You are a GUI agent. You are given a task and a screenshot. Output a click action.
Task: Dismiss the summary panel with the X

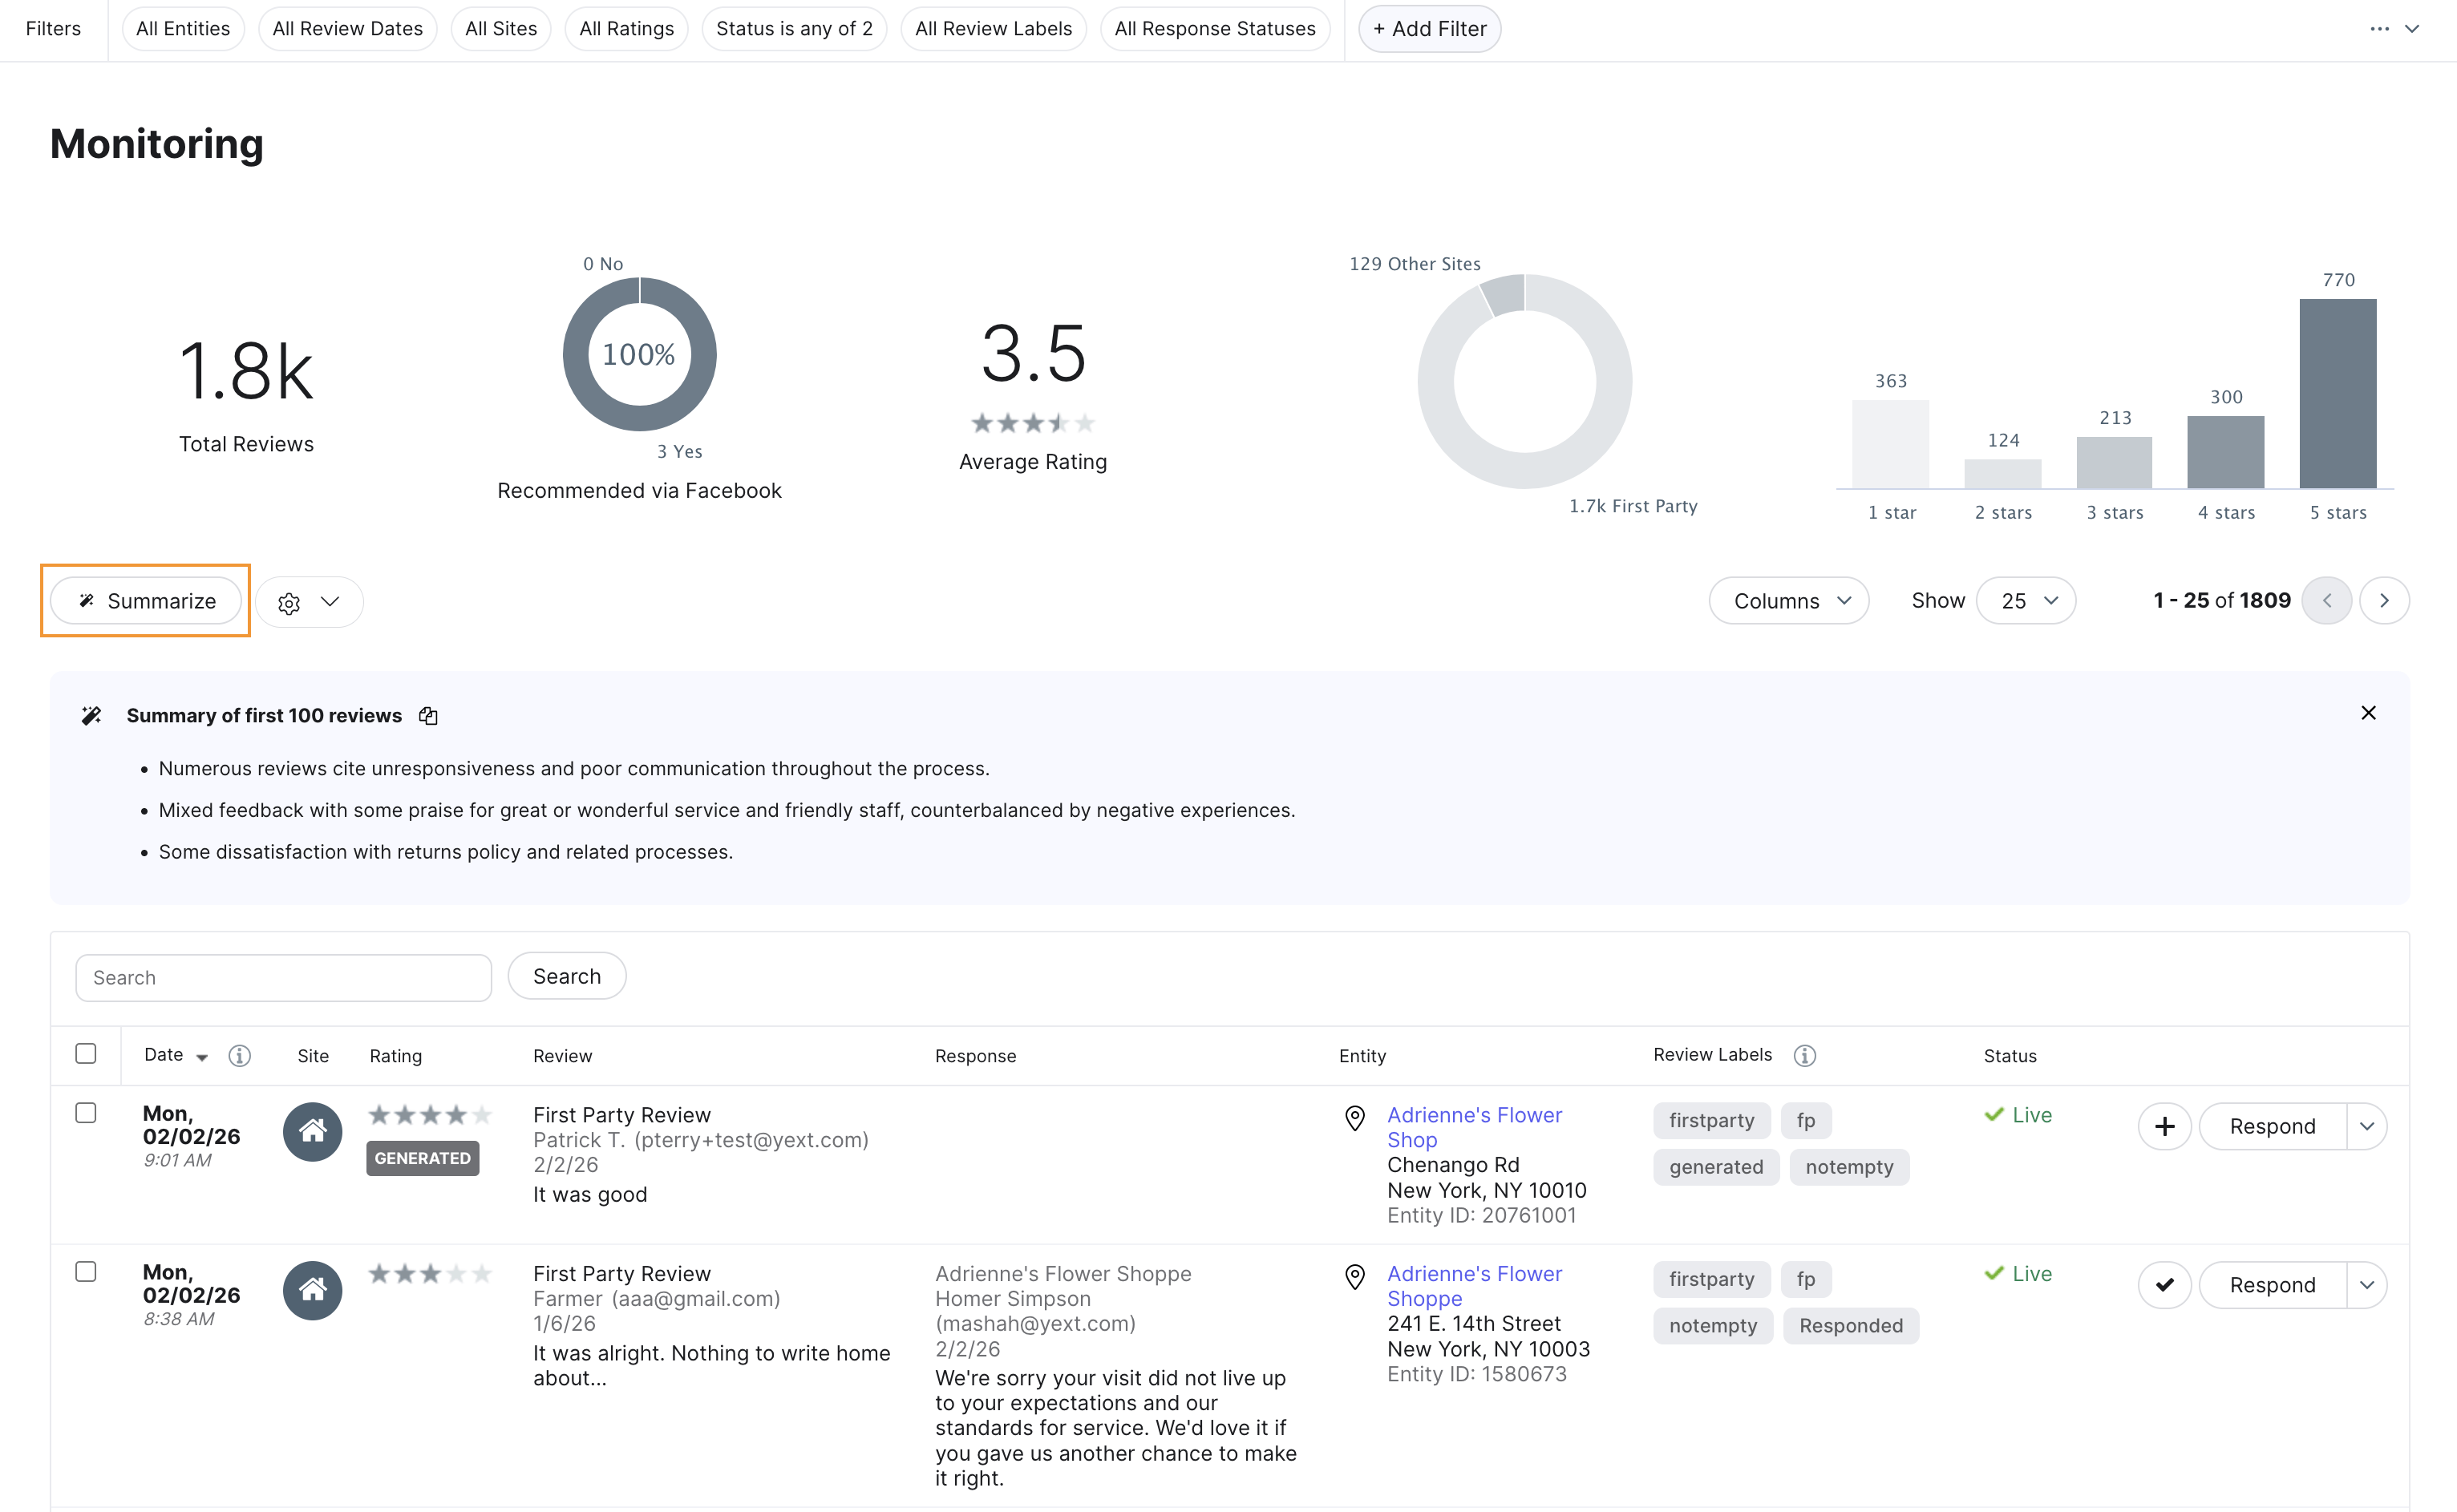click(x=2368, y=713)
